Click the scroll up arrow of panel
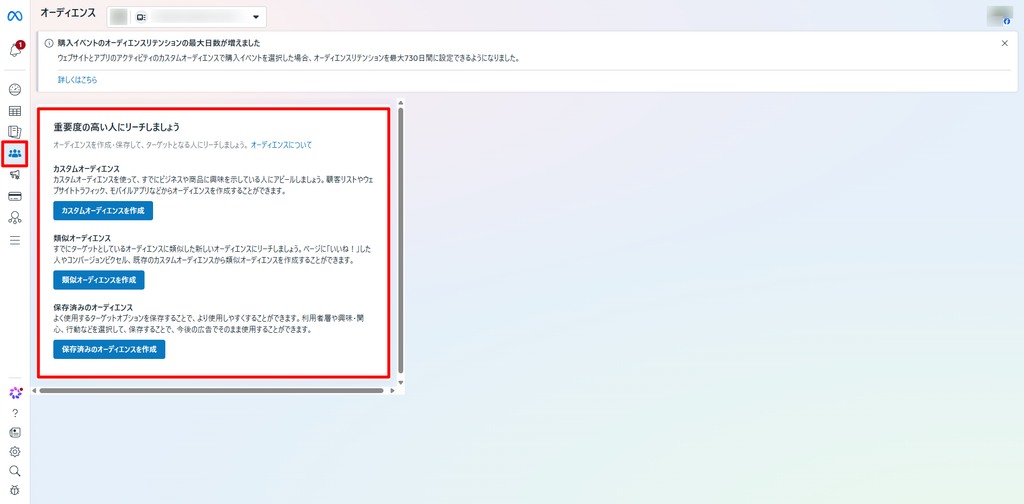 pyautogui.click(x=400, y=102)
